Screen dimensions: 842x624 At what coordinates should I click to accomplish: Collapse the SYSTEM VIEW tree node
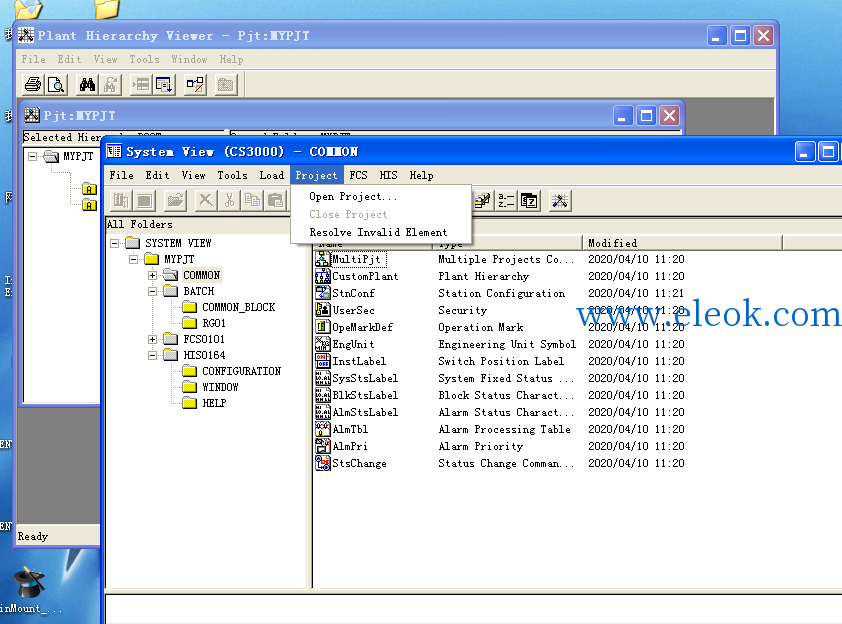click(114, 243)
